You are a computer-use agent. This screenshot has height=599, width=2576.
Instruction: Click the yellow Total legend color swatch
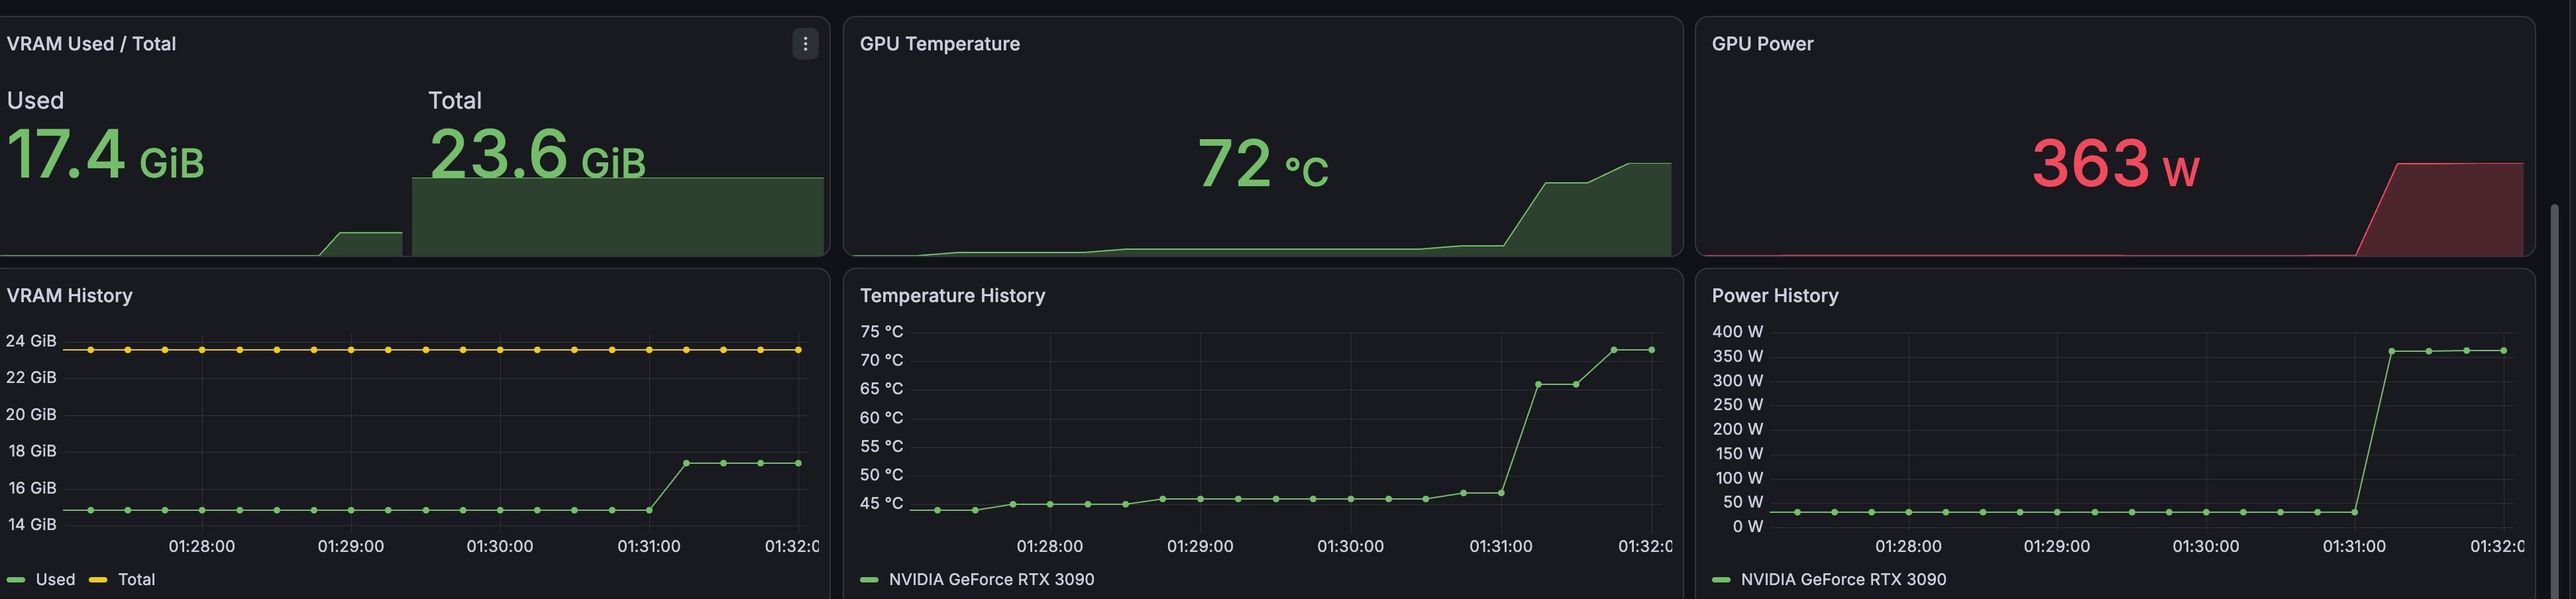(98, 580)
